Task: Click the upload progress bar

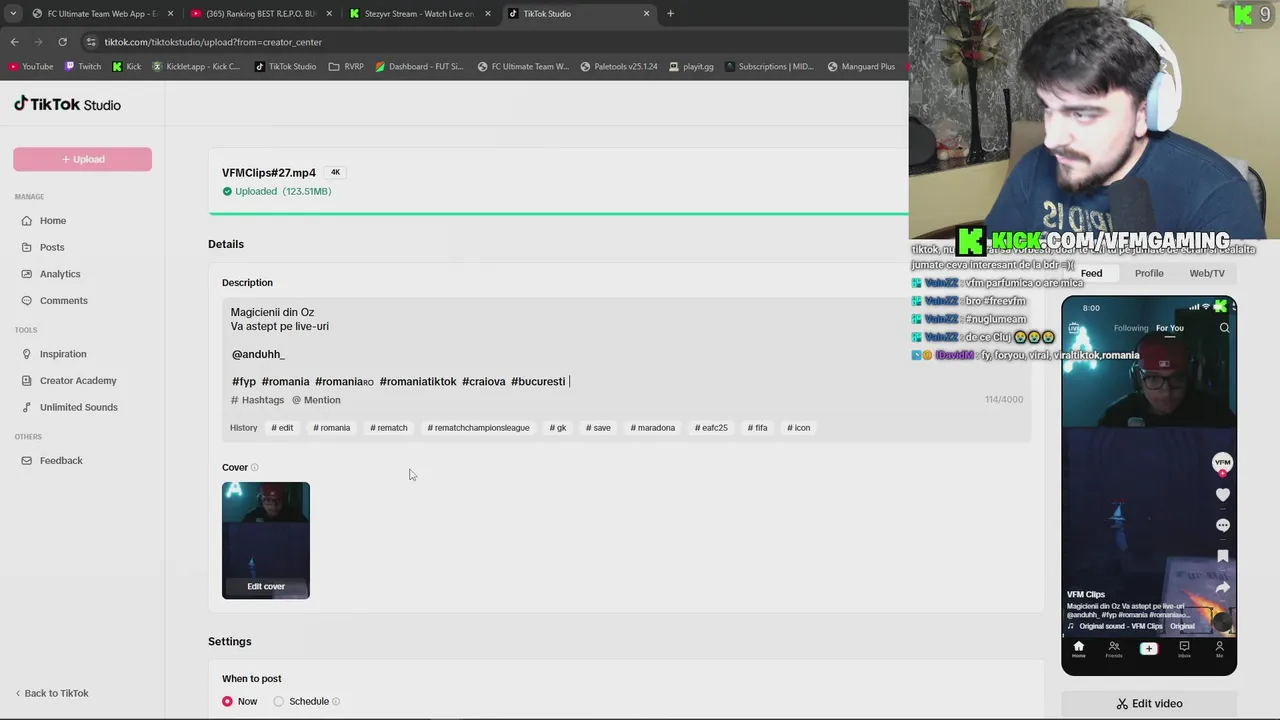Action: tap(558, 213)
